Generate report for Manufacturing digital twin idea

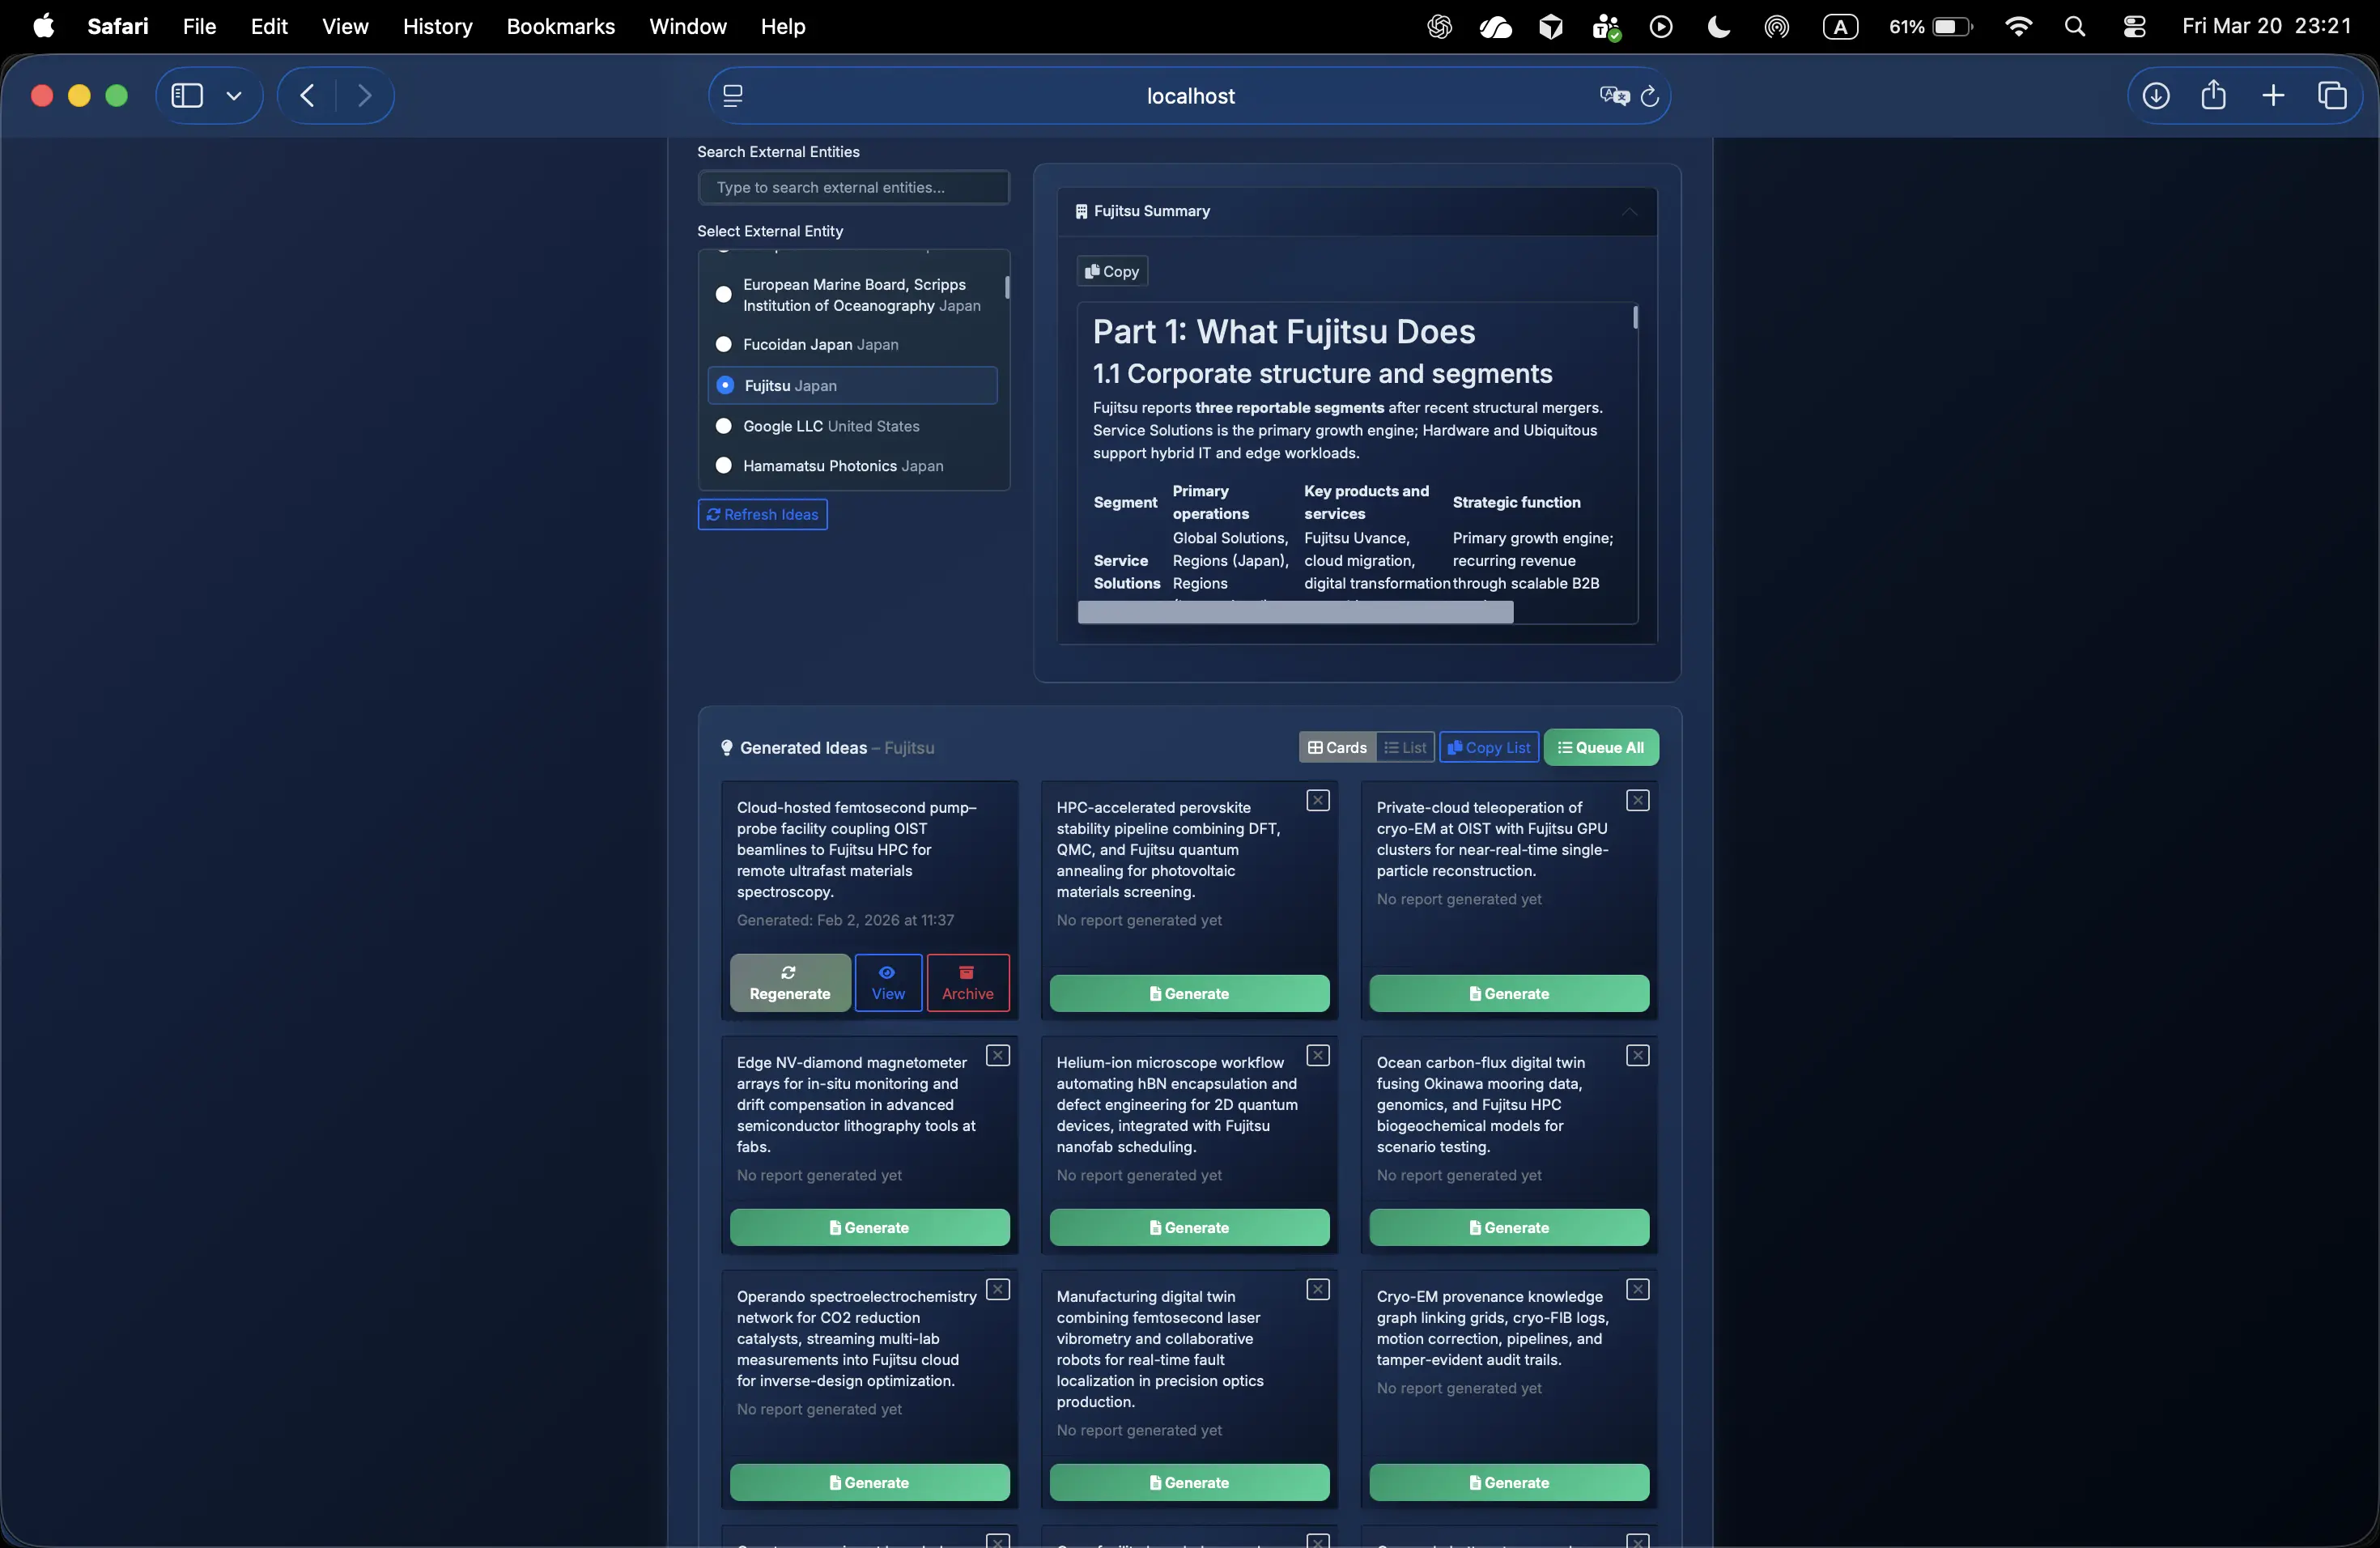[1189, 1482]
